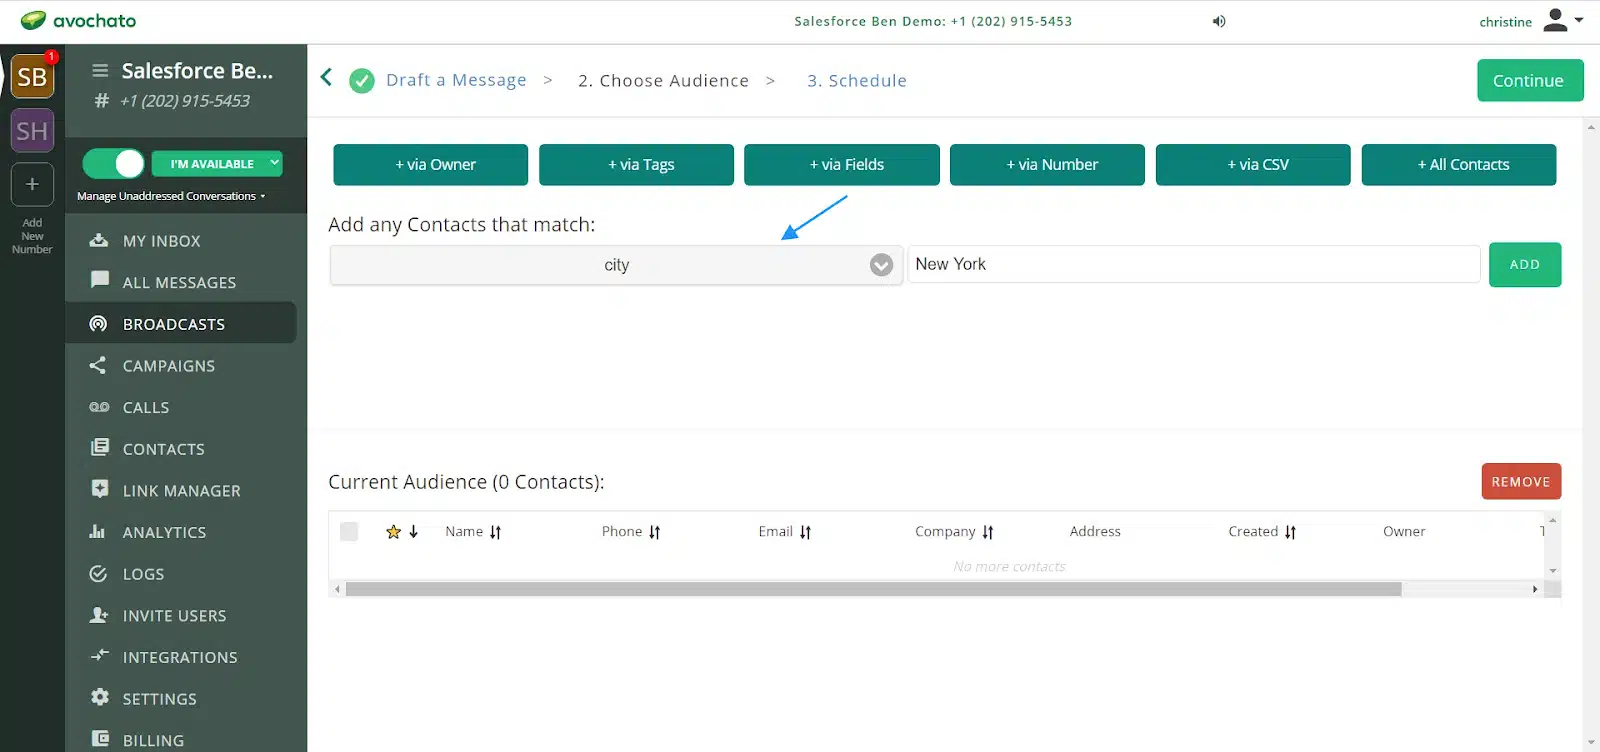Click the Owner column header
Viewport: 1600px width, 752px height.
pos(1404,532)
